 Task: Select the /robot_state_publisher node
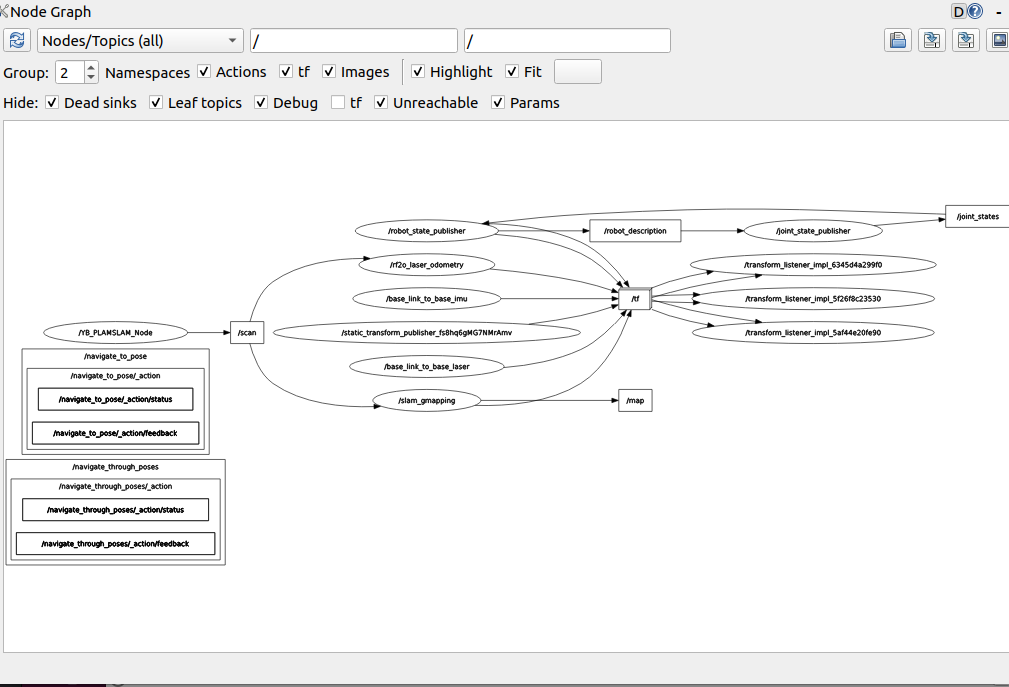tap(427, 231)
